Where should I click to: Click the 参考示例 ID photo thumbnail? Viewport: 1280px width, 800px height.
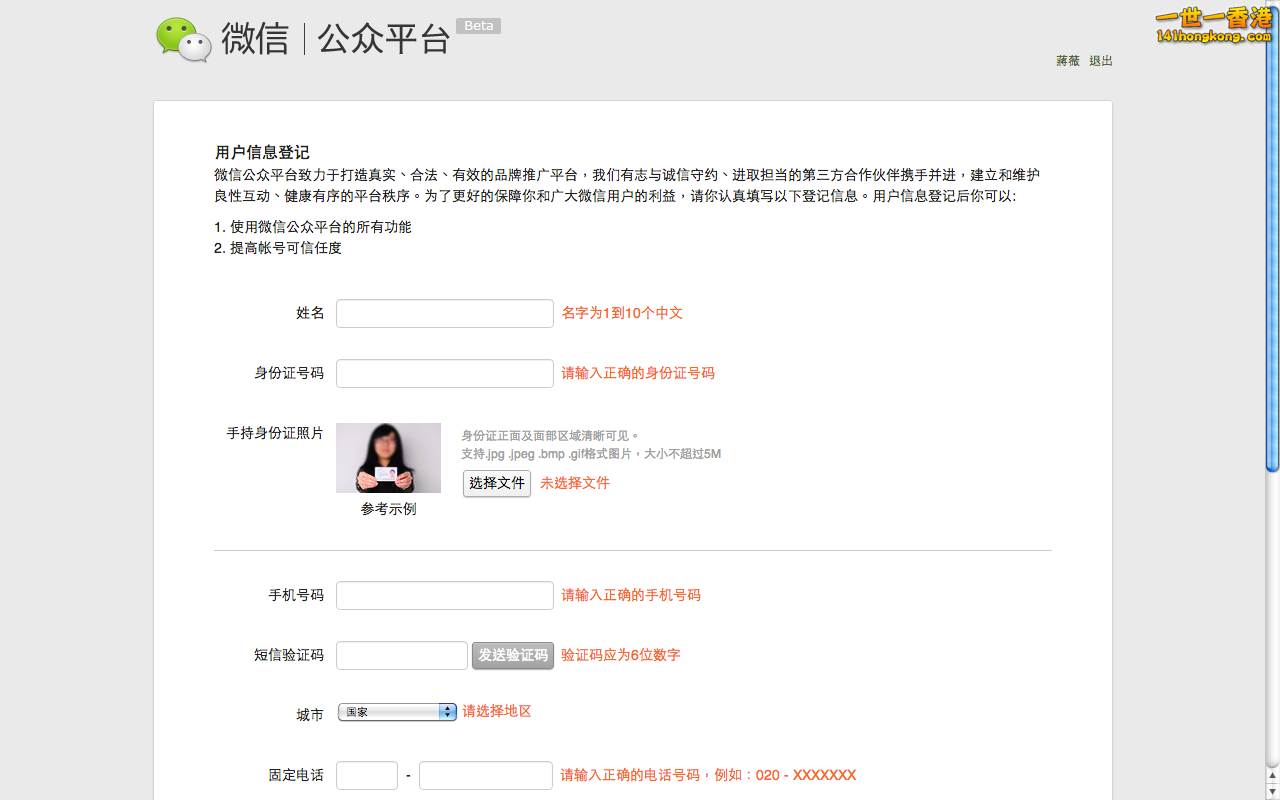coord(388,458)
